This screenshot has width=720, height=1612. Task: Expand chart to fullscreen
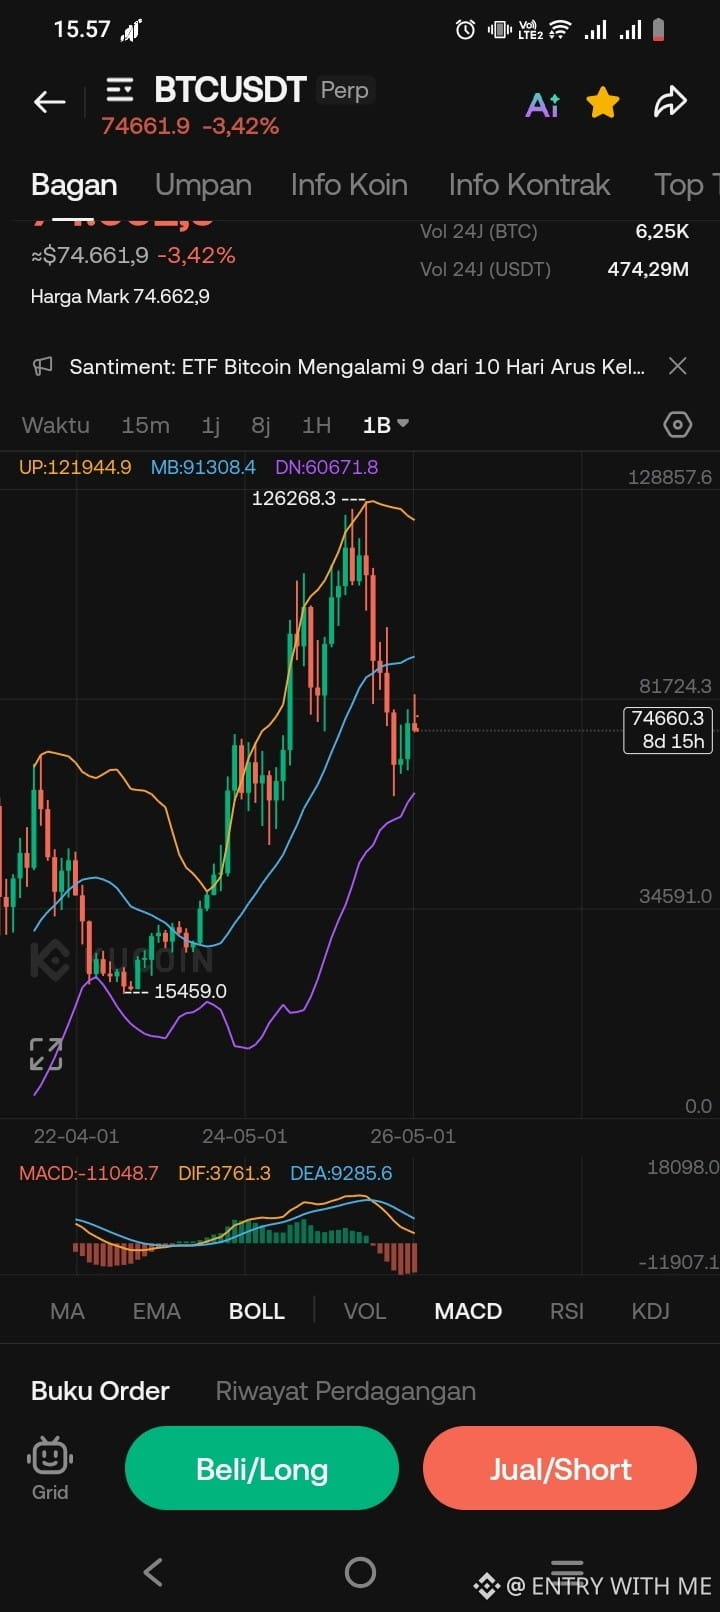coord(46,1054)
